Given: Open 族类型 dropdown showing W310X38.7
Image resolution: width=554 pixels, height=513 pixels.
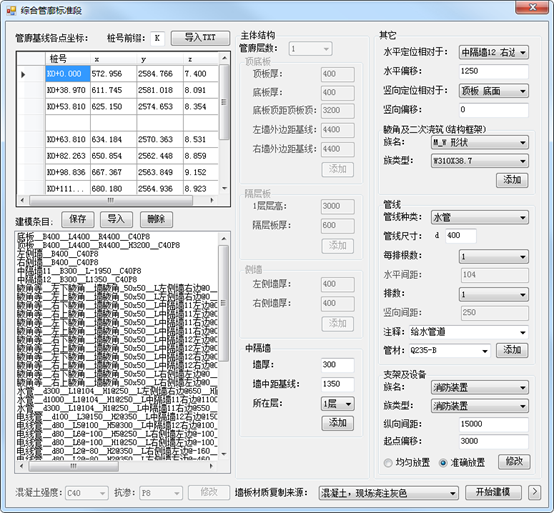Looking at the screenshot, I should point(480,161).
